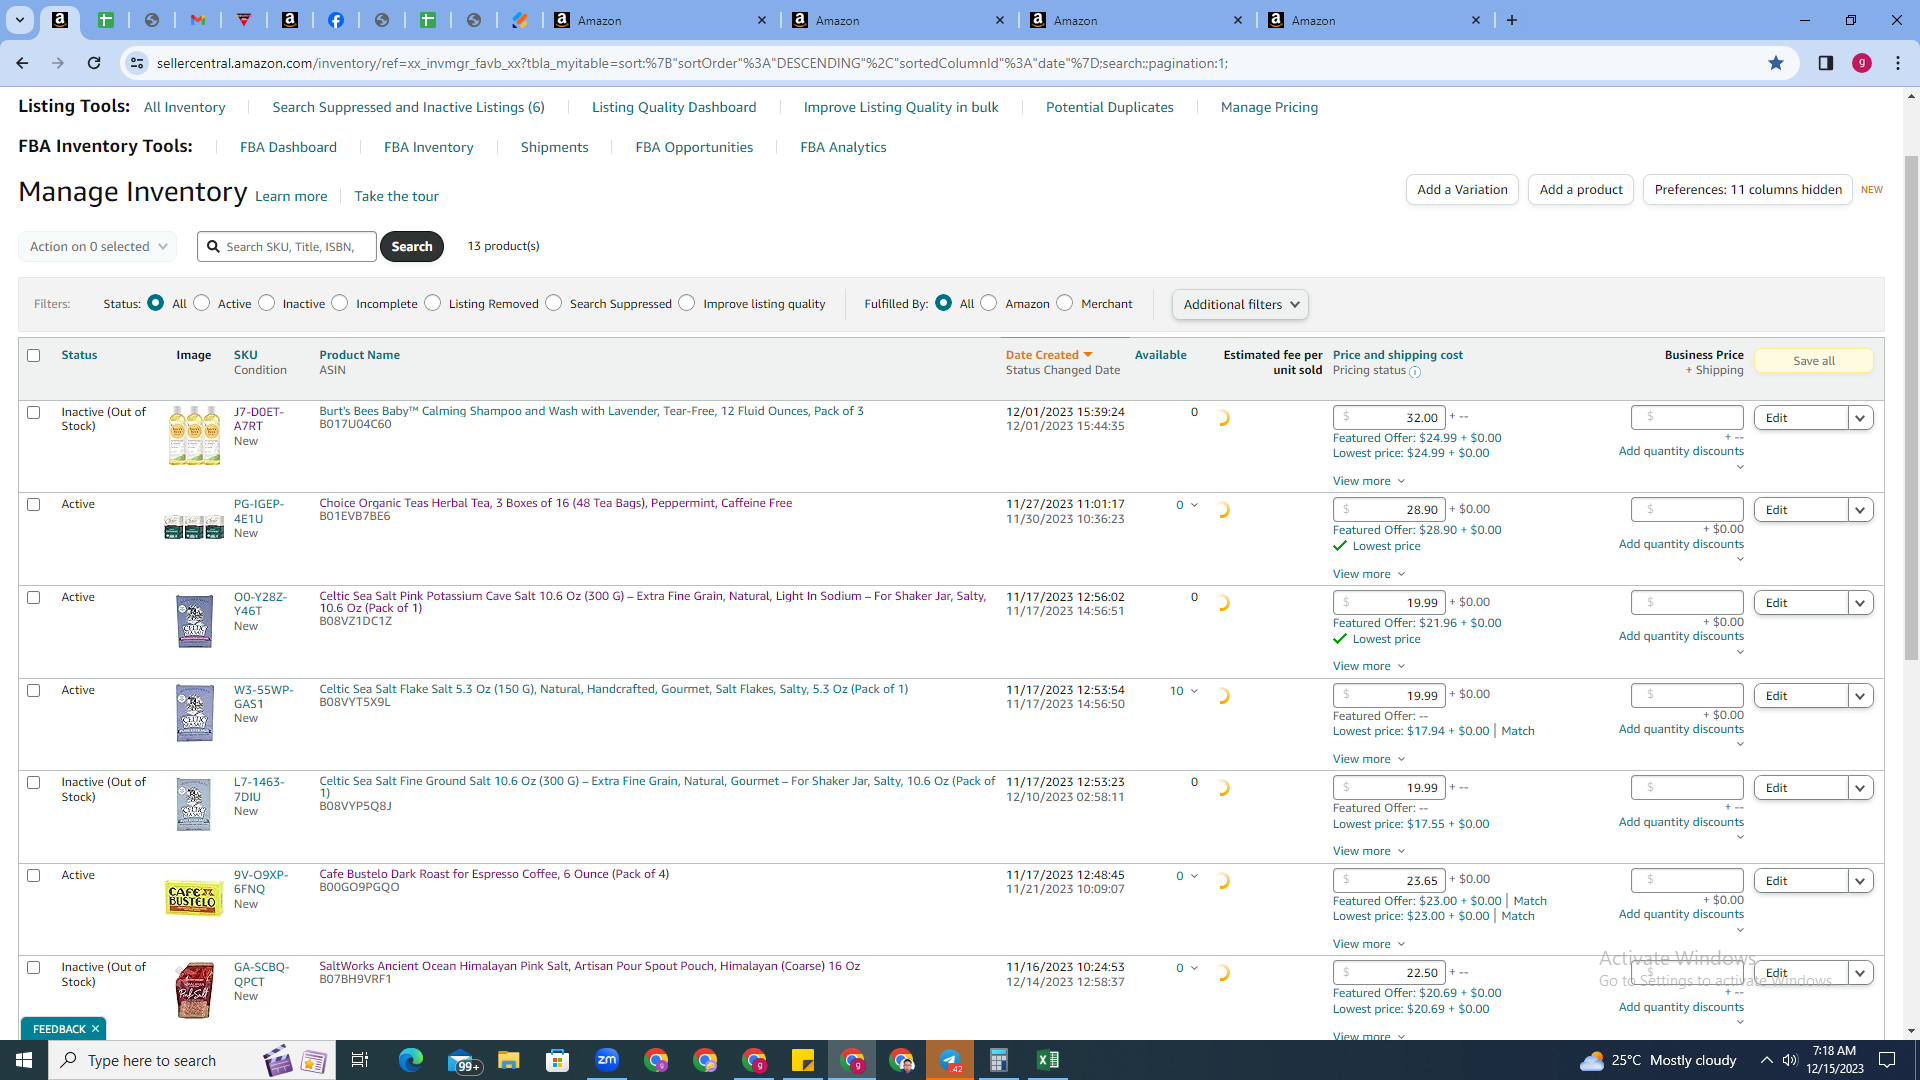Open Sticky Notes from the taskbar
The width and height of the screenshot is (1920, 1080).
coord(803,1060)
